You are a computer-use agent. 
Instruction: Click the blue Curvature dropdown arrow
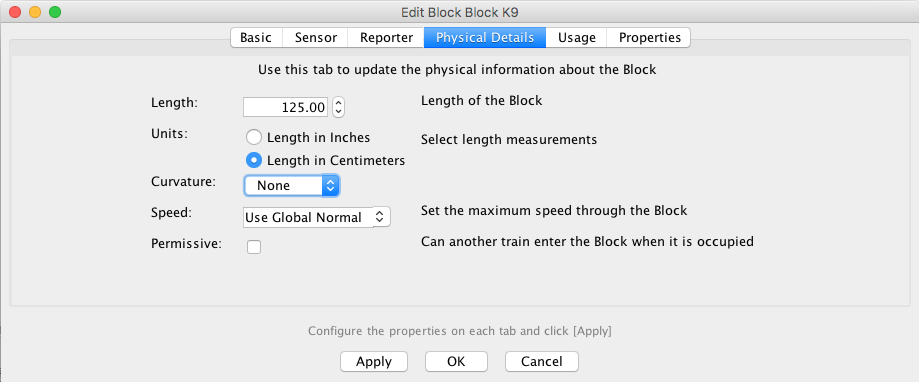pyautogui.click(x=331, y=186)
